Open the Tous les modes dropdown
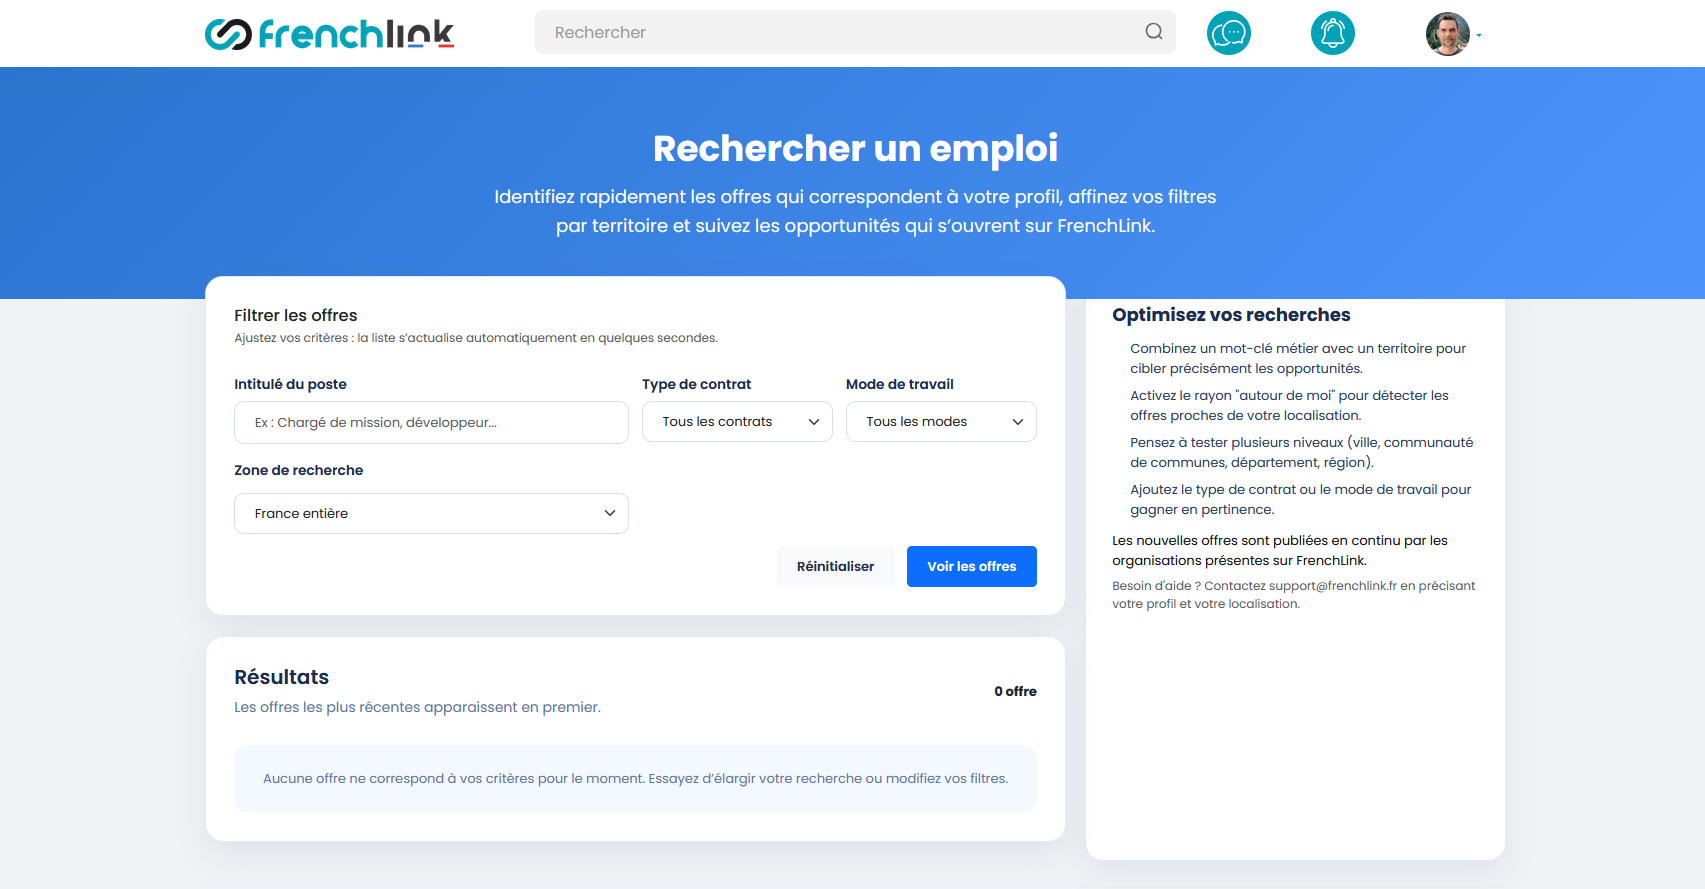This screenshot has height=889, width=1705. click(941, 422)
